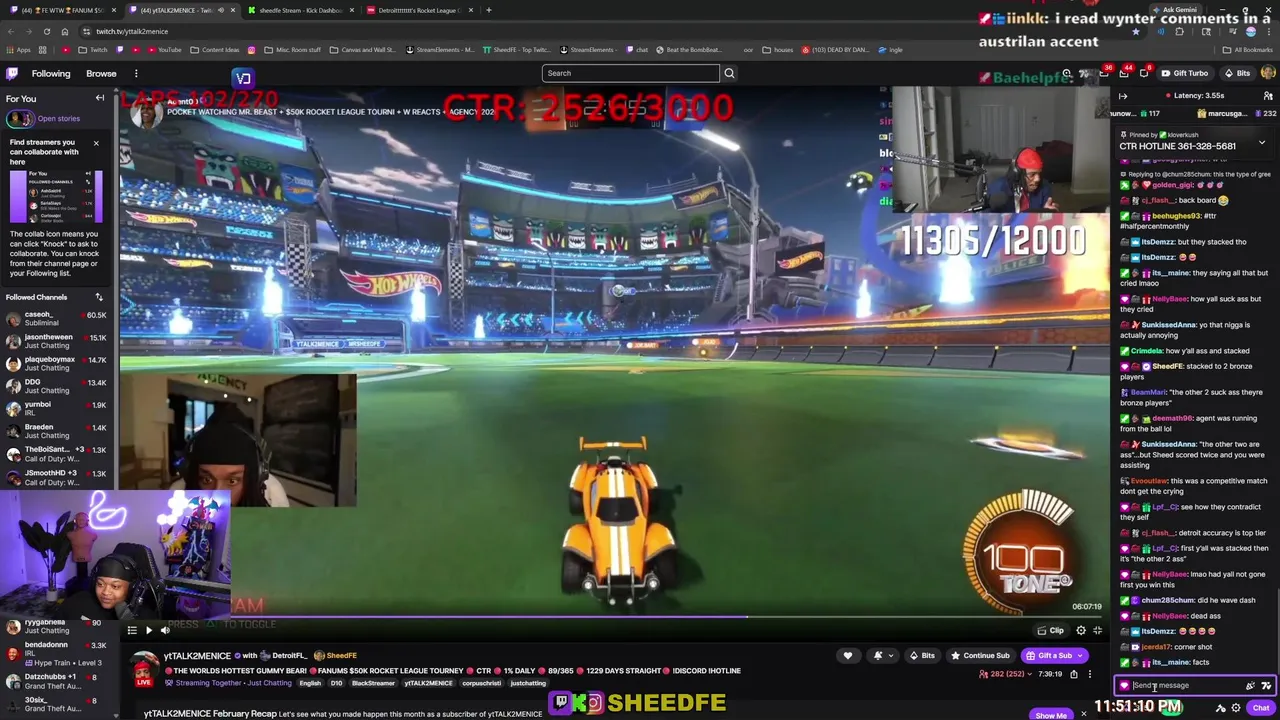Open chat settings gear icon
Screen dimensions: 1280x720
(1236, 708)
